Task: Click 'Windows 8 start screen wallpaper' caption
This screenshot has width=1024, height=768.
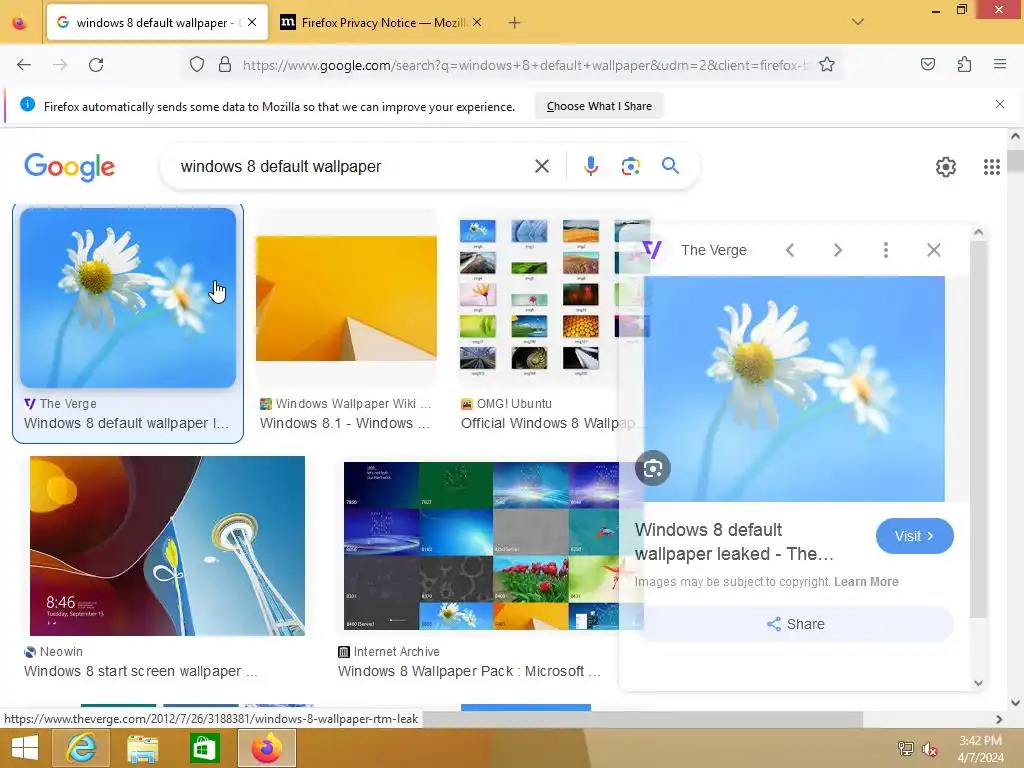Action: (140, 671)
